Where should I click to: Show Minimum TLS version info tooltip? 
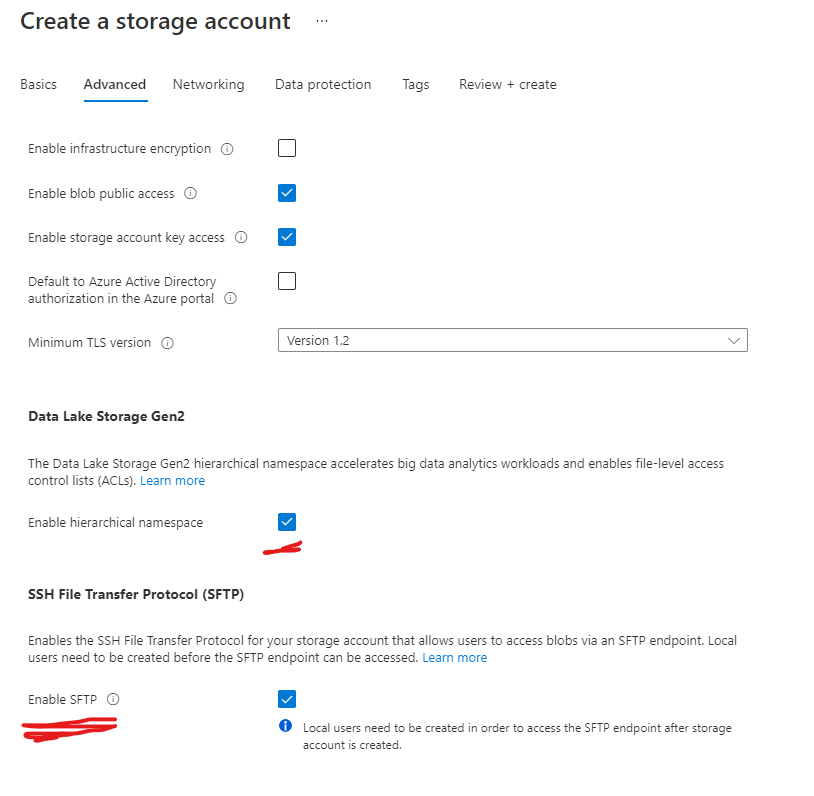coord(167,343)
